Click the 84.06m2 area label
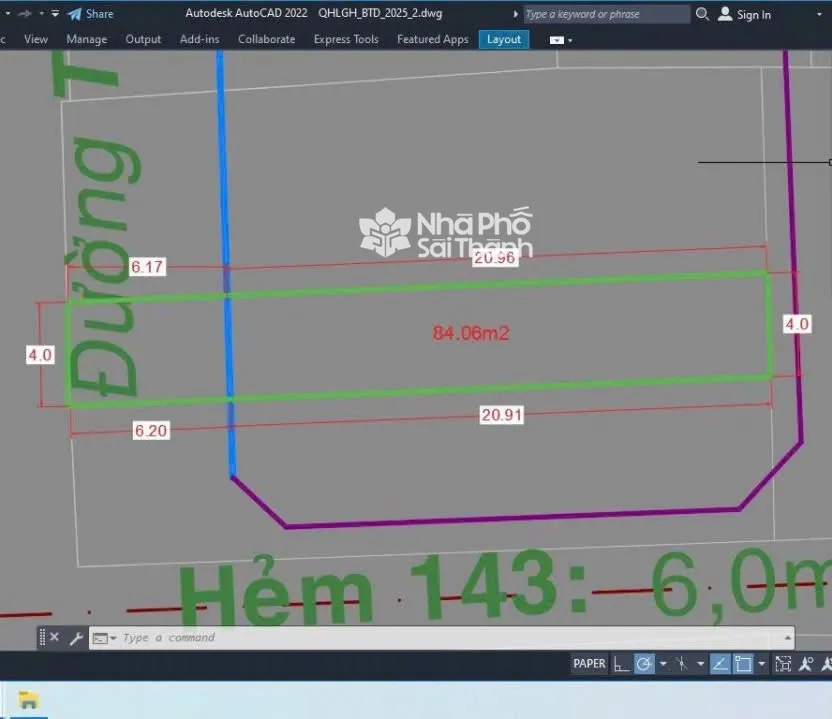Viewport: 832px width, 719px height. tap(471, 333)
